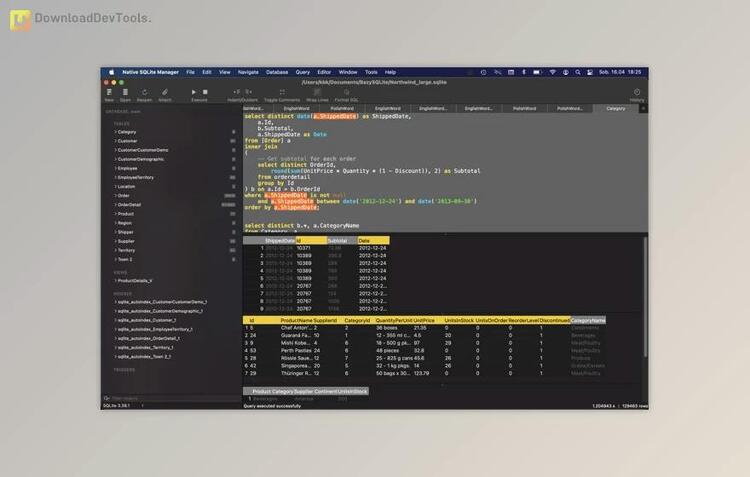Click the 'Query executed successfully' status text
750x477 pixels.
(x=272, y=406)
